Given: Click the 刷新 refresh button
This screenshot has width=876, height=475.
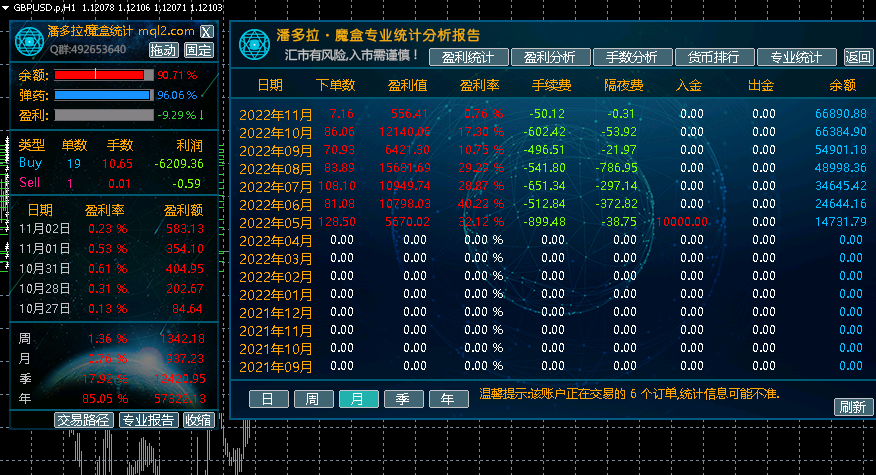Looking at the screenshot, I should (853, 407).
